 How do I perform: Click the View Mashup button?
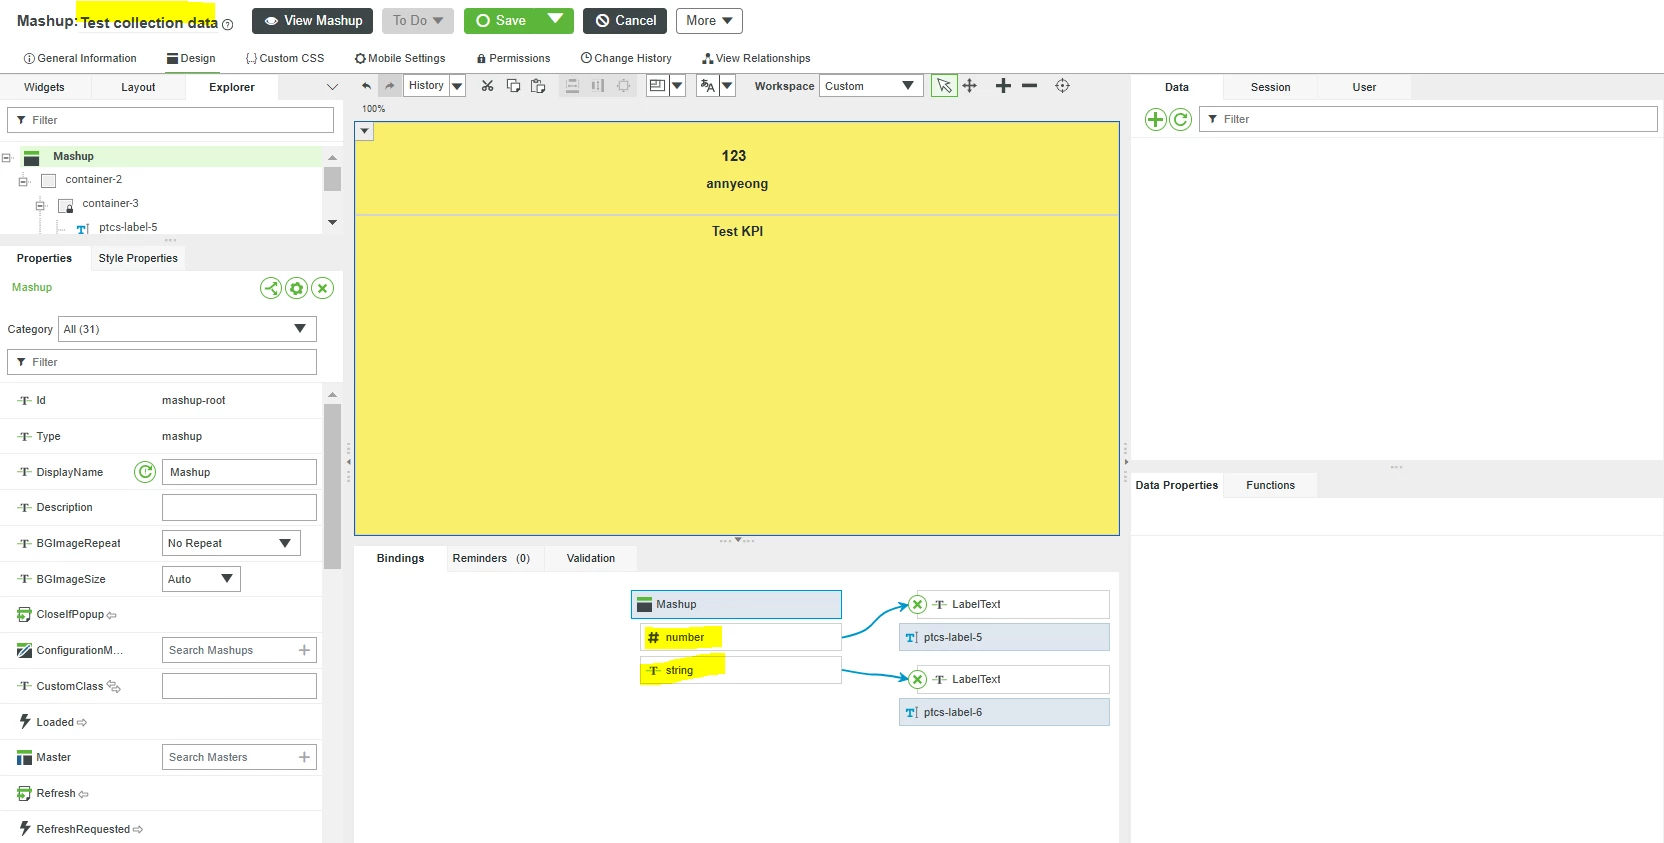coord(313,21)
